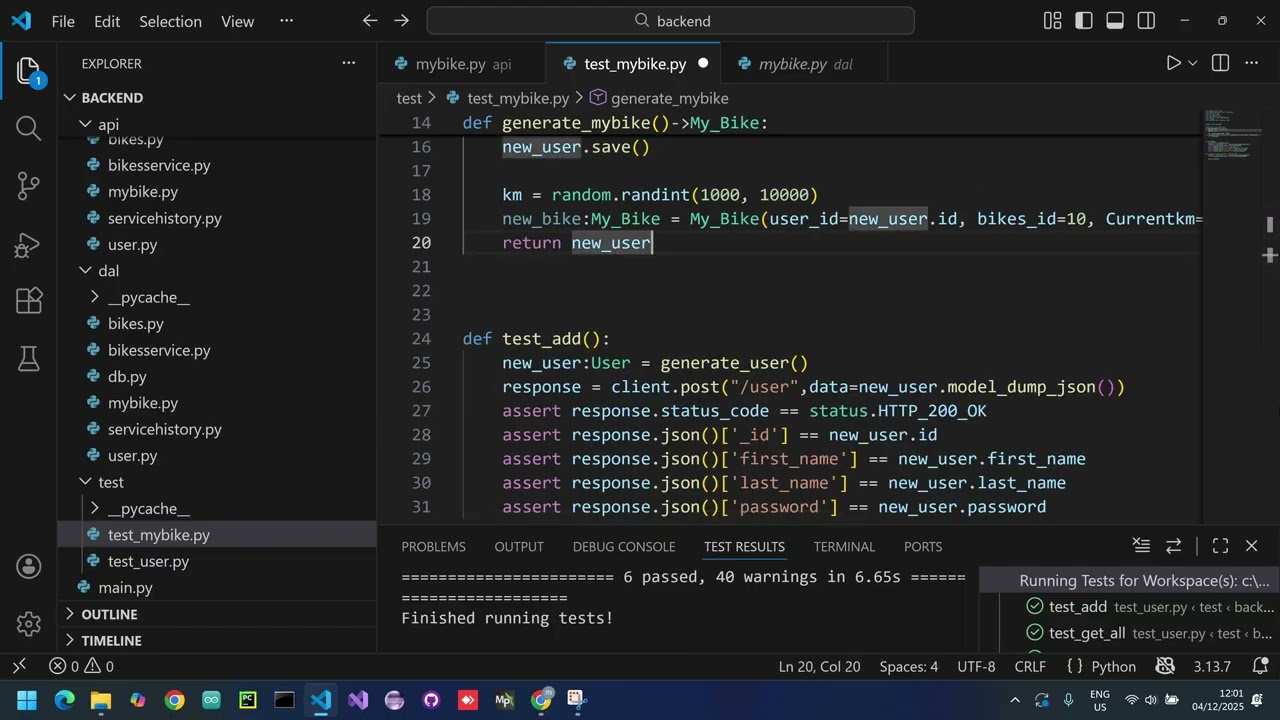This screenshot has height=720, width=1280.
Task: Close the bottom panel
Action: tap(1251, 545)
